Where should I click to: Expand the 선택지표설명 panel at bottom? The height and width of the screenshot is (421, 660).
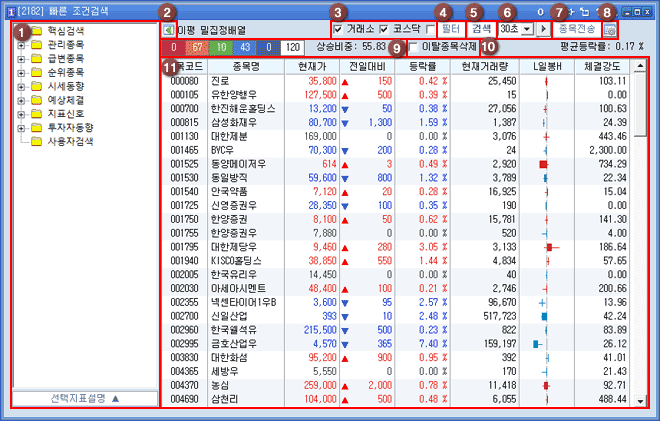[x=78, y=398]
